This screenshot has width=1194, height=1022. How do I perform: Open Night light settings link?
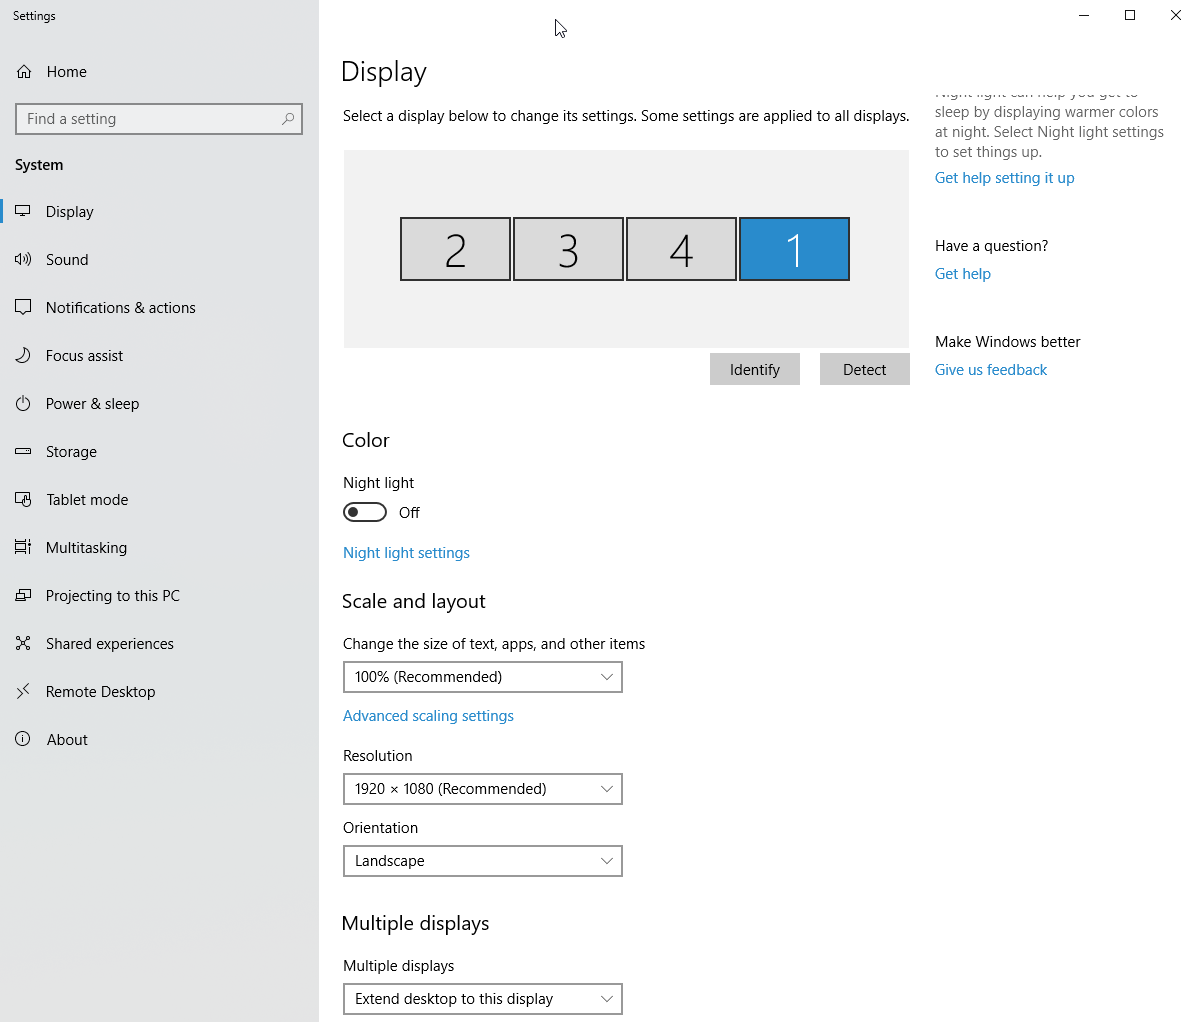click(406, 553)
